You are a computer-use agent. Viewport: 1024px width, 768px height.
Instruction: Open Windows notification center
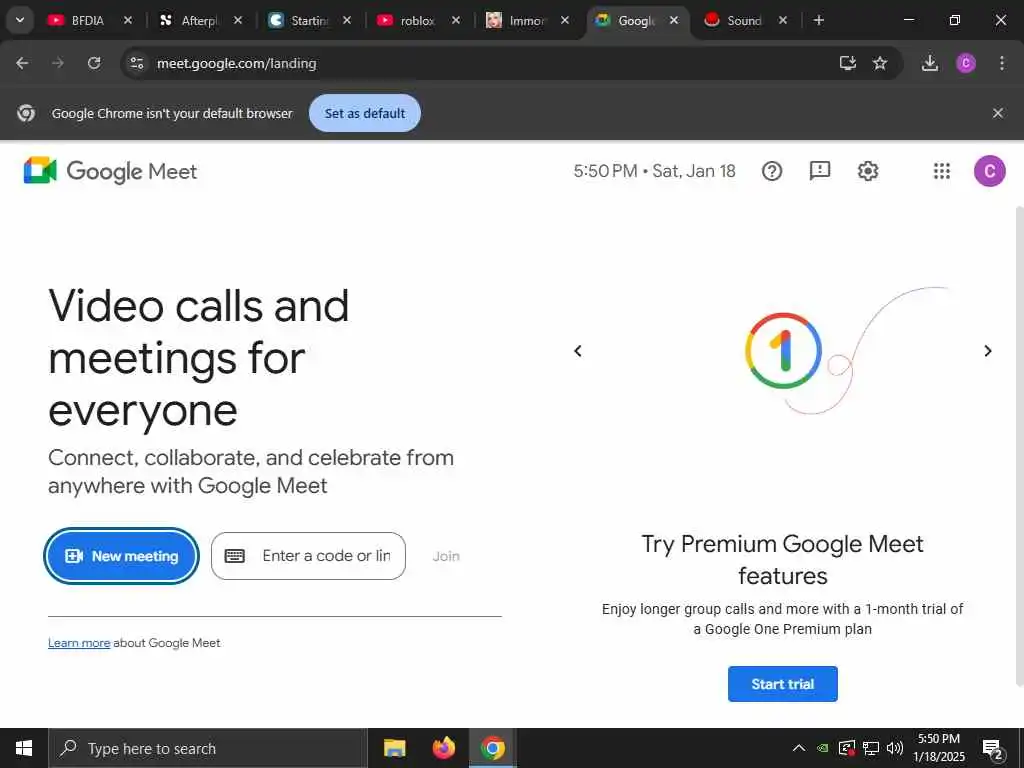[993, 748]
